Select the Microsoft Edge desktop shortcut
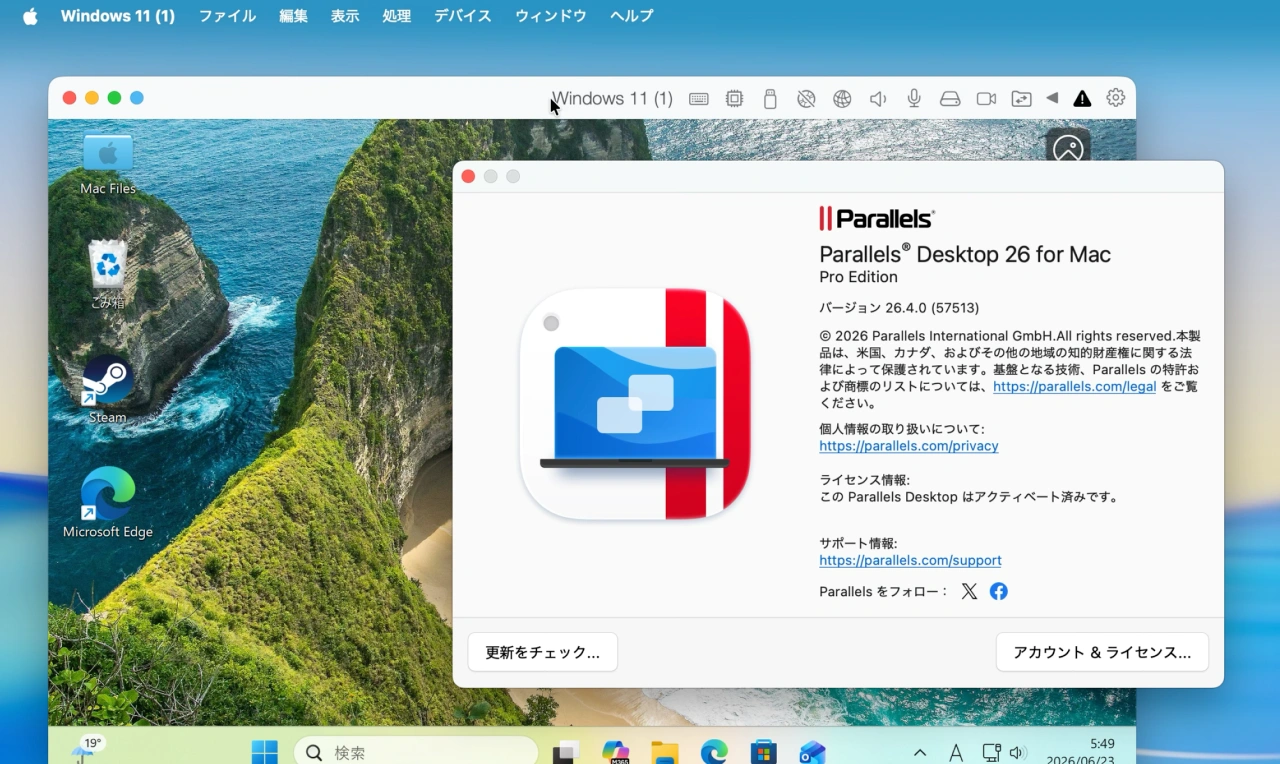This screenshot has height=764, width=1280. pyautogui.click(x=108, y=502)
